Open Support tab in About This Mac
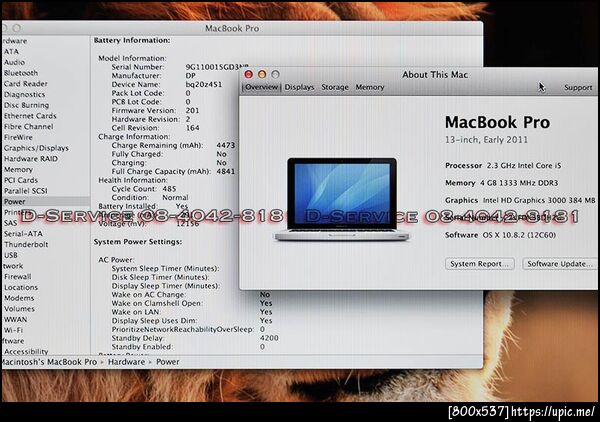The width and height of the screenshot is (600, 422). [x=578, y=88]
